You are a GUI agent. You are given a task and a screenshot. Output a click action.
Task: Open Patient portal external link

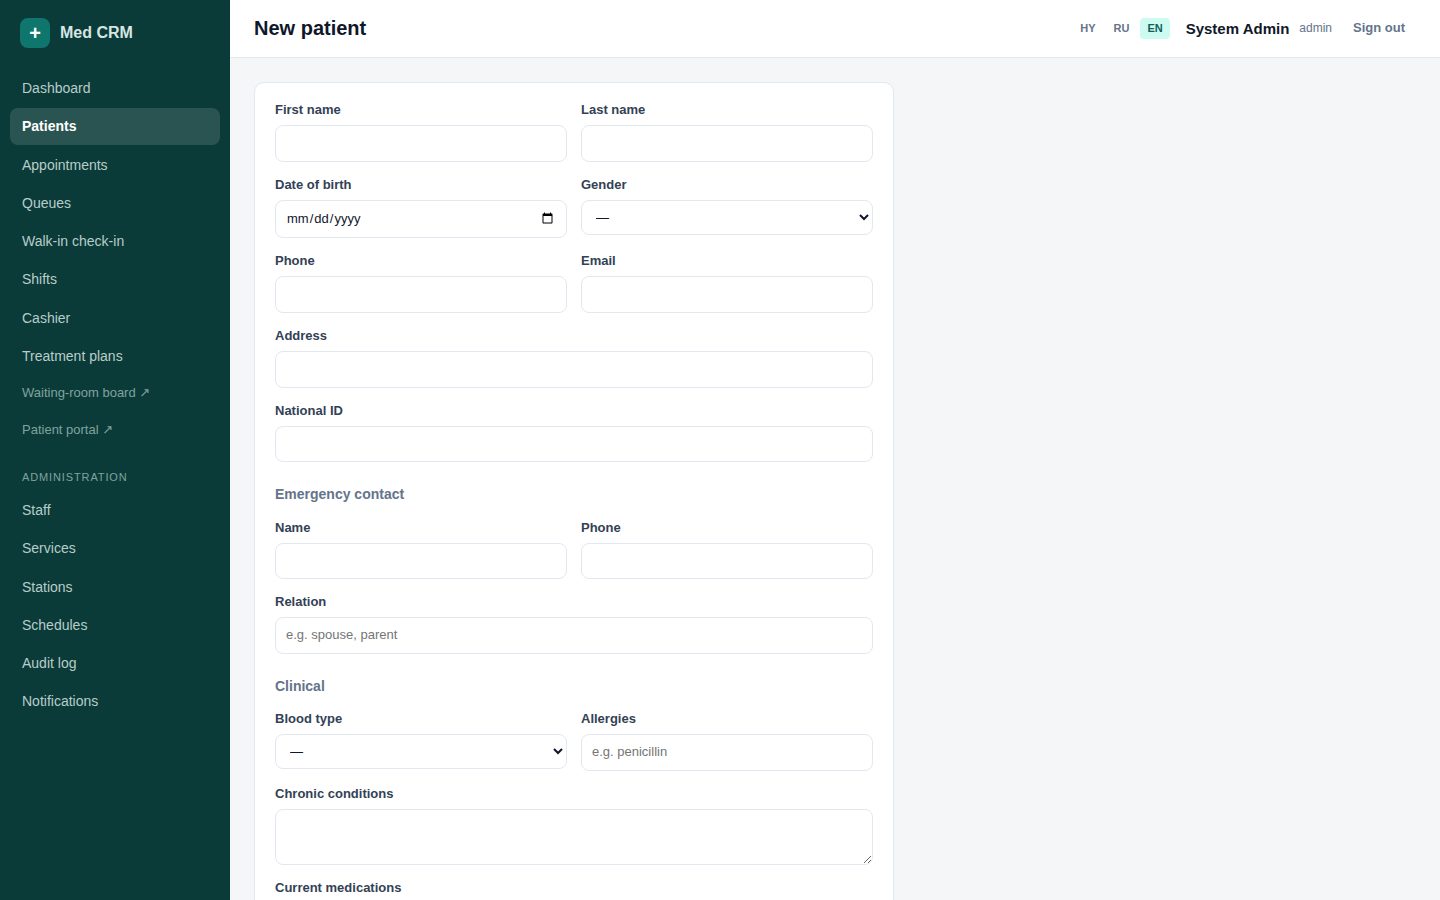pyautogui.click(x=115, y=430)
